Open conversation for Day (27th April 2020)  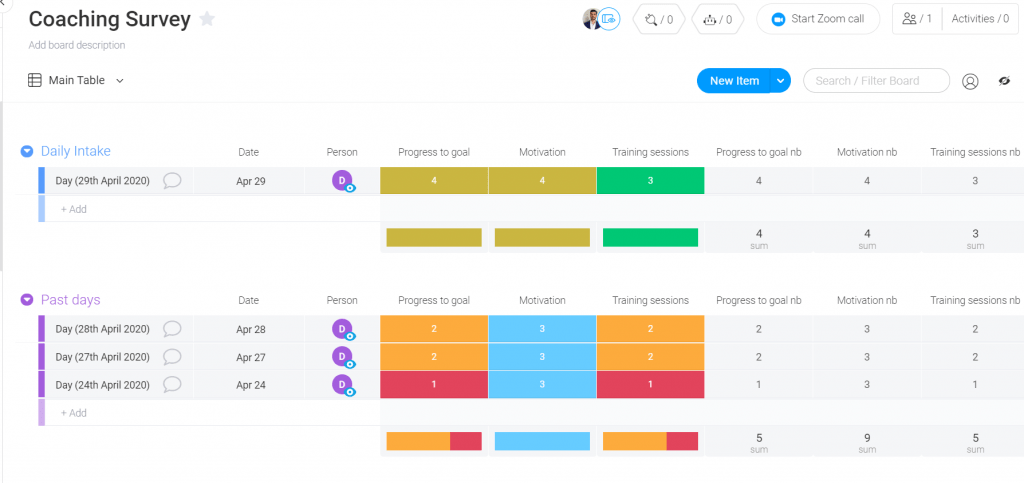172,357
